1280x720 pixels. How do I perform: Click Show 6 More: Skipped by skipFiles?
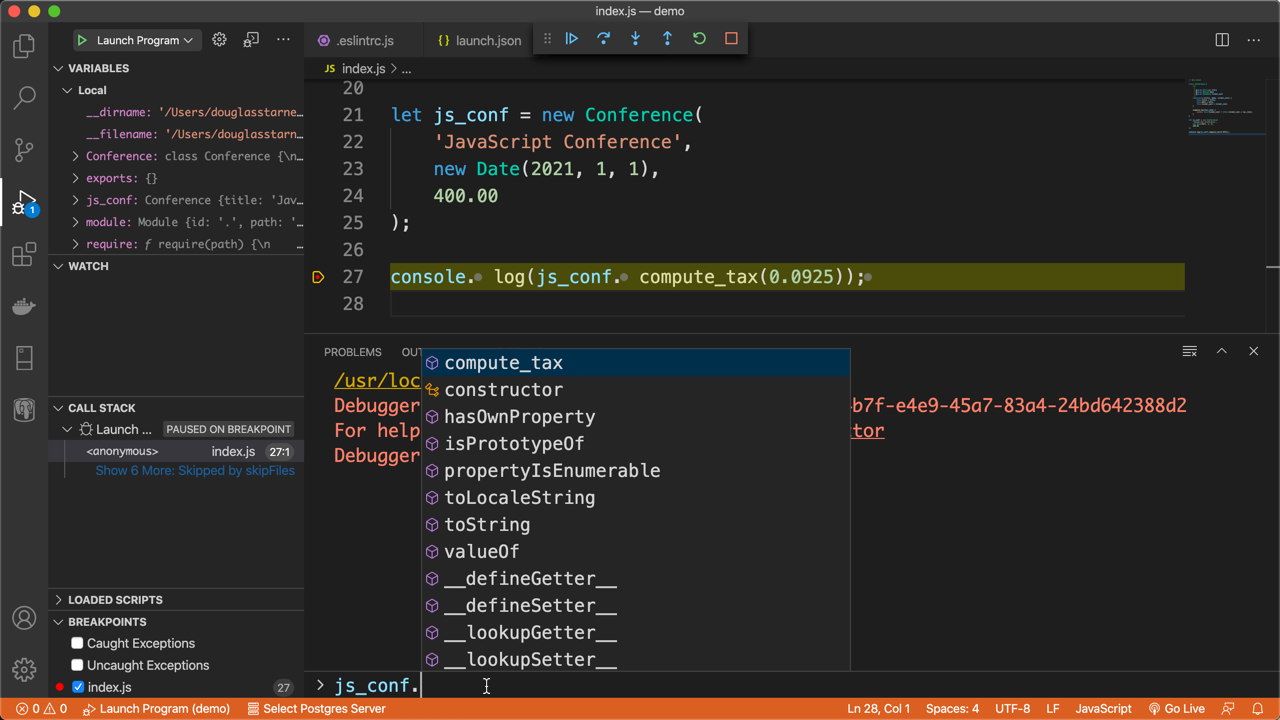click(195, 471)
